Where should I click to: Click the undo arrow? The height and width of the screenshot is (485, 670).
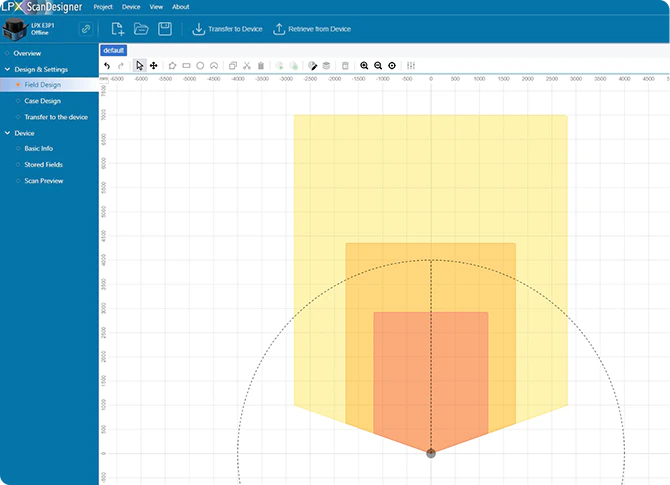[x=107, y=65]
